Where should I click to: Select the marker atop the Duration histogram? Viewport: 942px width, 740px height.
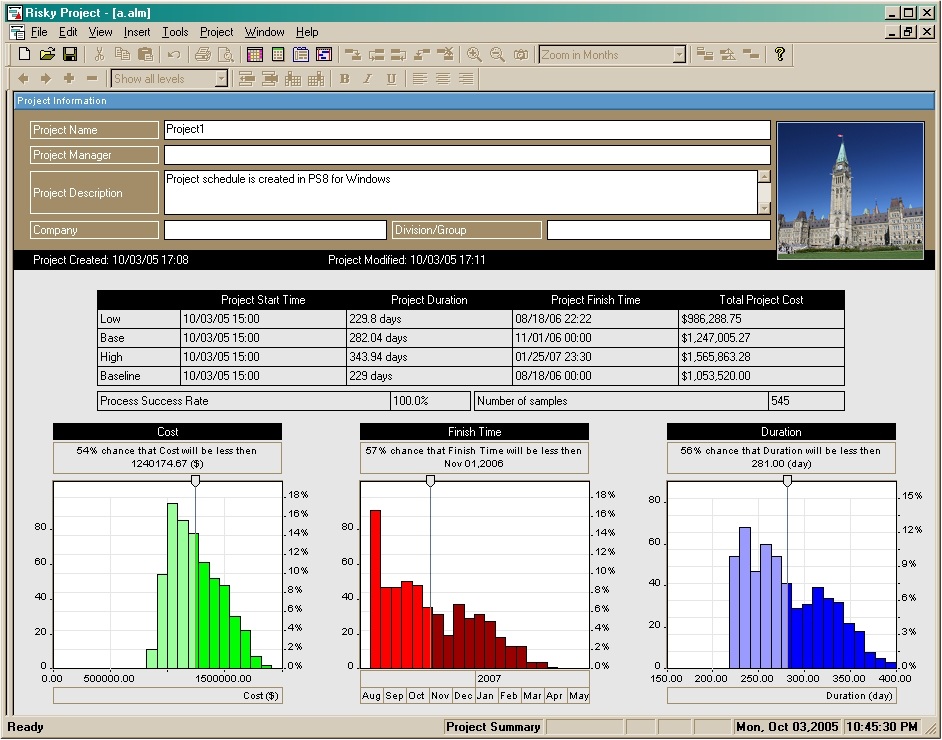point(787,481)
